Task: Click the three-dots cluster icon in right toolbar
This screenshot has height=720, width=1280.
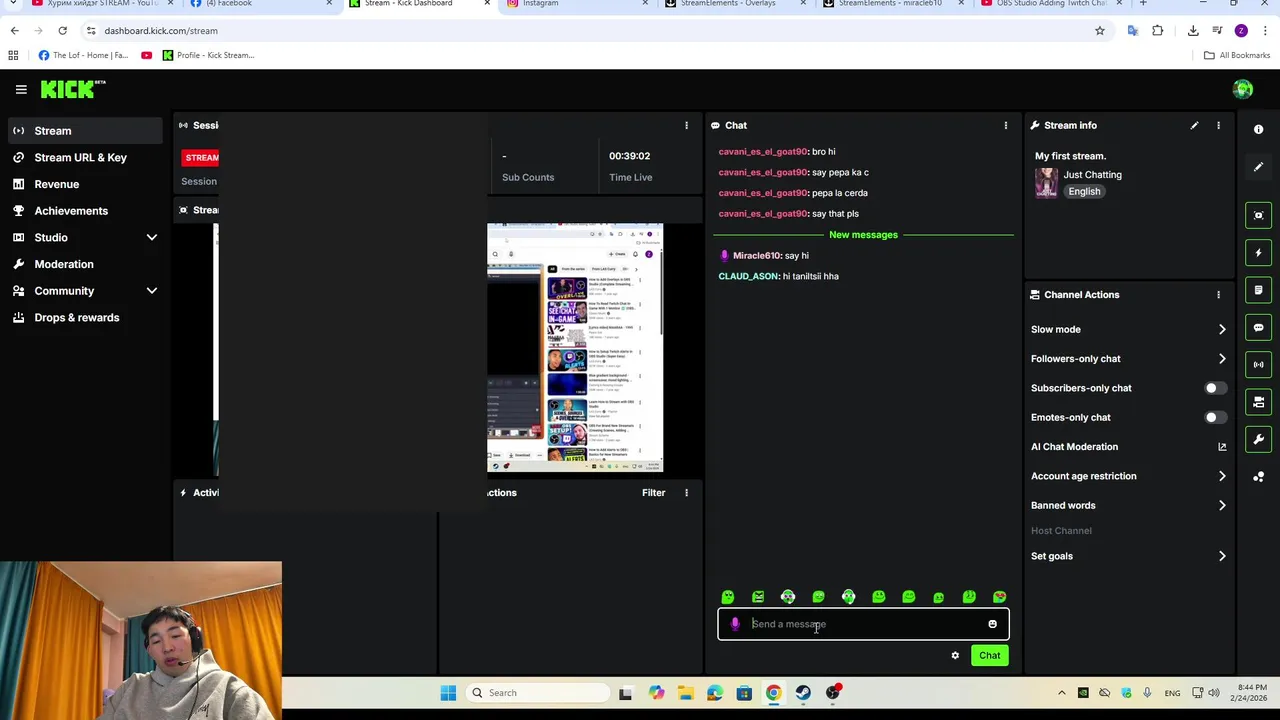Action: point(1258,477)
